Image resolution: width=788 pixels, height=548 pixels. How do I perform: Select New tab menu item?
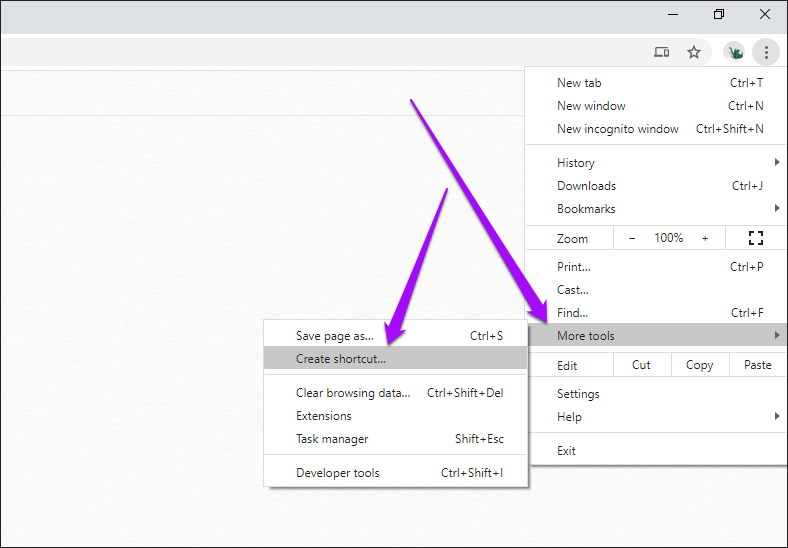point(656,83)
